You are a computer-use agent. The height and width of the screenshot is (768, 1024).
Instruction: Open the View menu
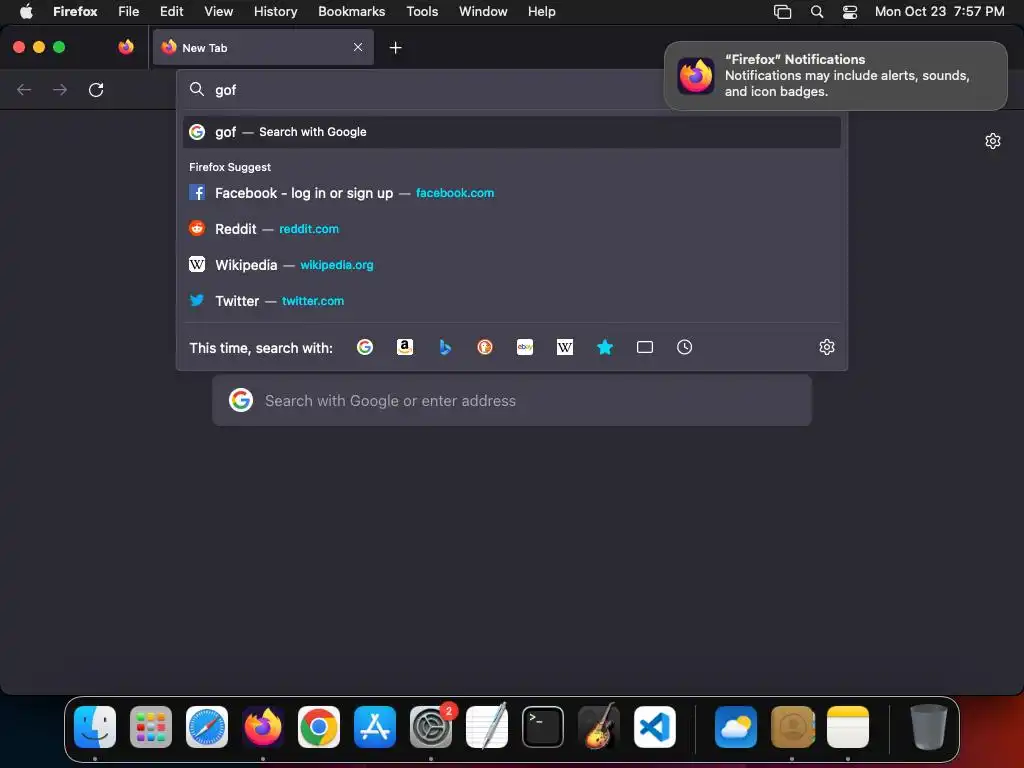coord(218,12)
